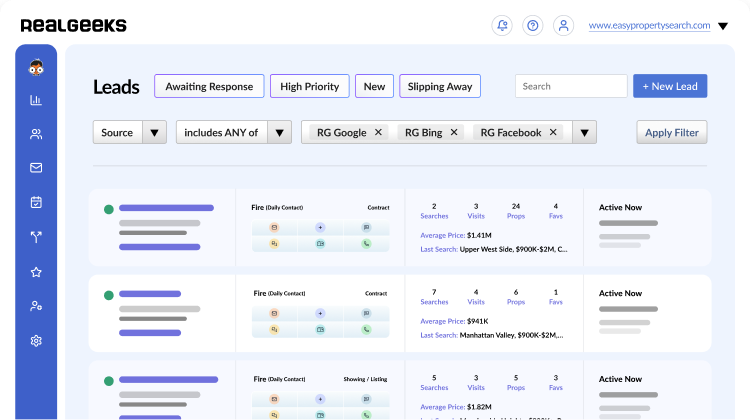The height and width of the screenshot is (420, 750).
Task: Open the settings gear icon in sidebar
Action: click(36, 341)
